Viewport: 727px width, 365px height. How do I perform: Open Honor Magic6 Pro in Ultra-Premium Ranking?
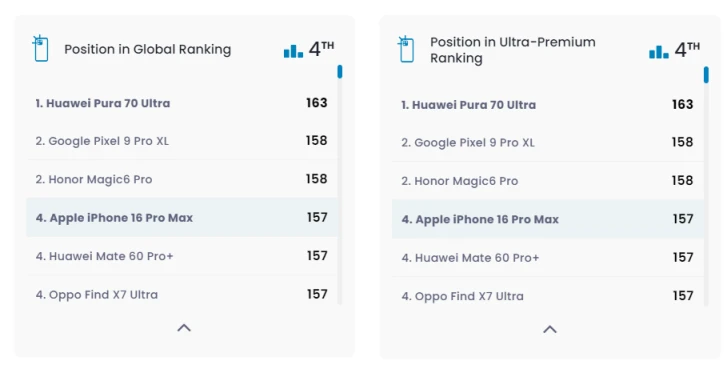[x=548, y=181]
